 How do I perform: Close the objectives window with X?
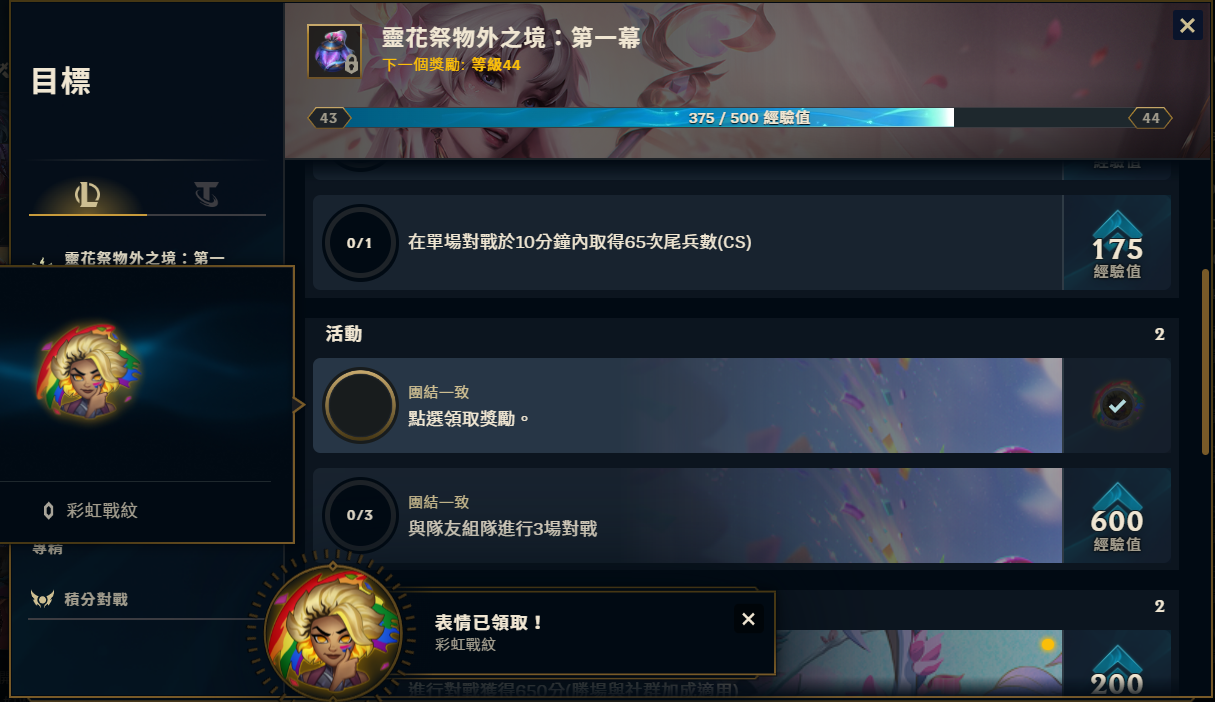(x=1187, y=26)
